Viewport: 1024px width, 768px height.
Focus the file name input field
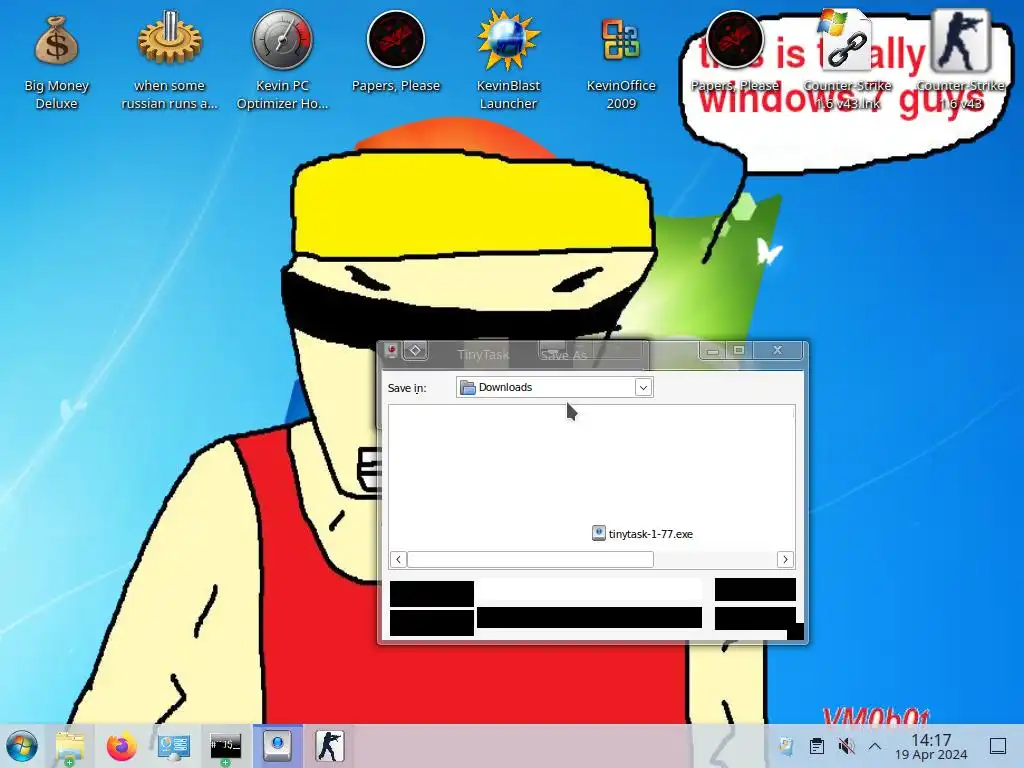click(x=589, y=590)
